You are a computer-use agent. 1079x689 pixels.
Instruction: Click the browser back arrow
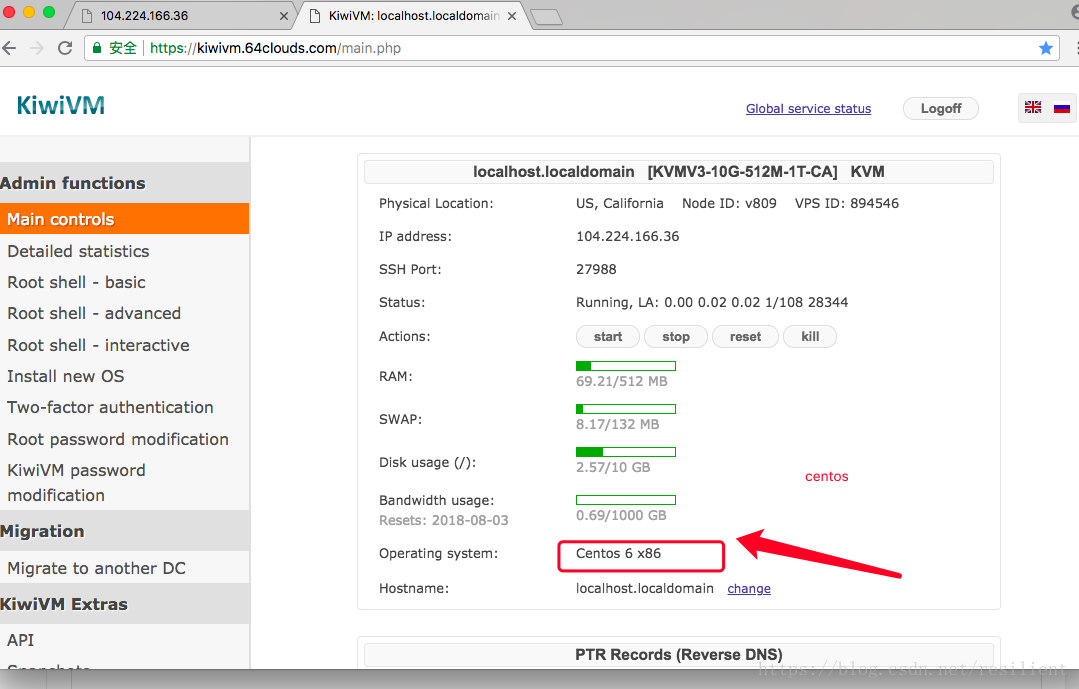pos(9,48)
